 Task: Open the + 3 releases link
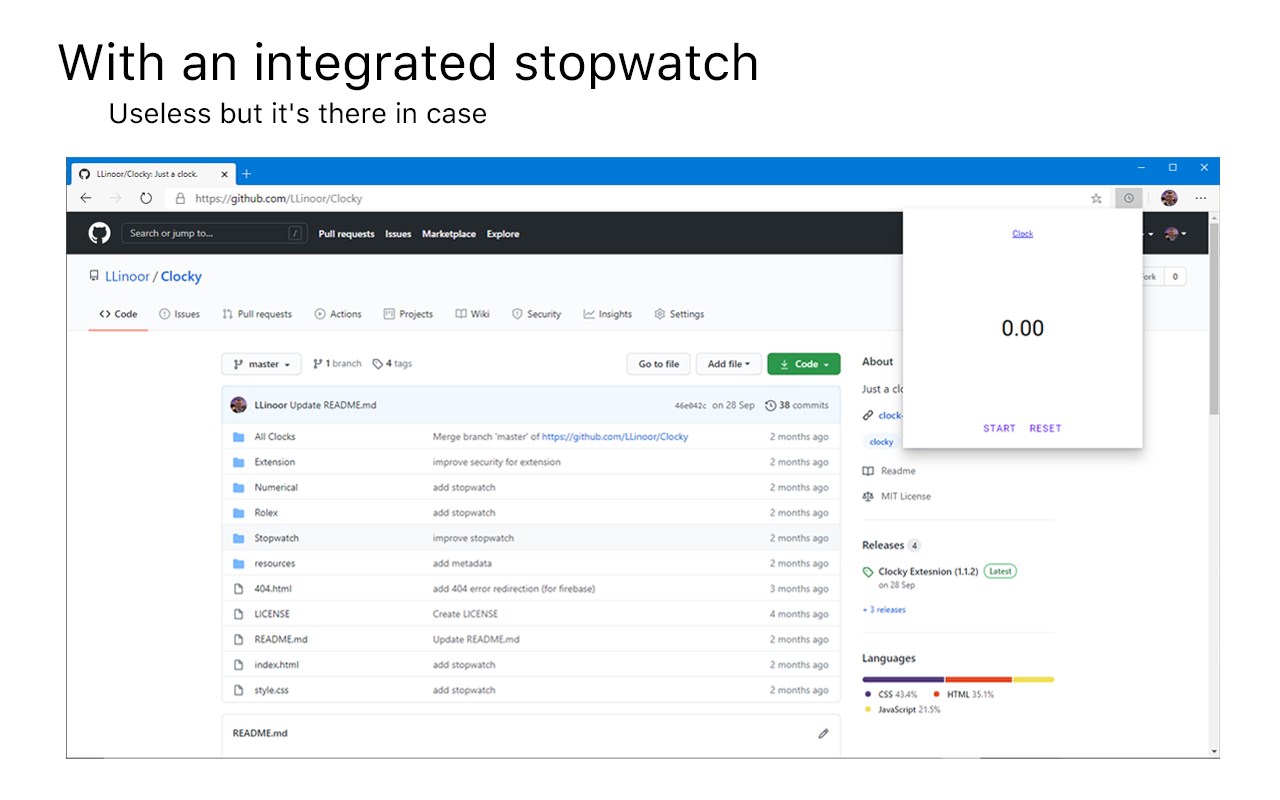[884, 609]
